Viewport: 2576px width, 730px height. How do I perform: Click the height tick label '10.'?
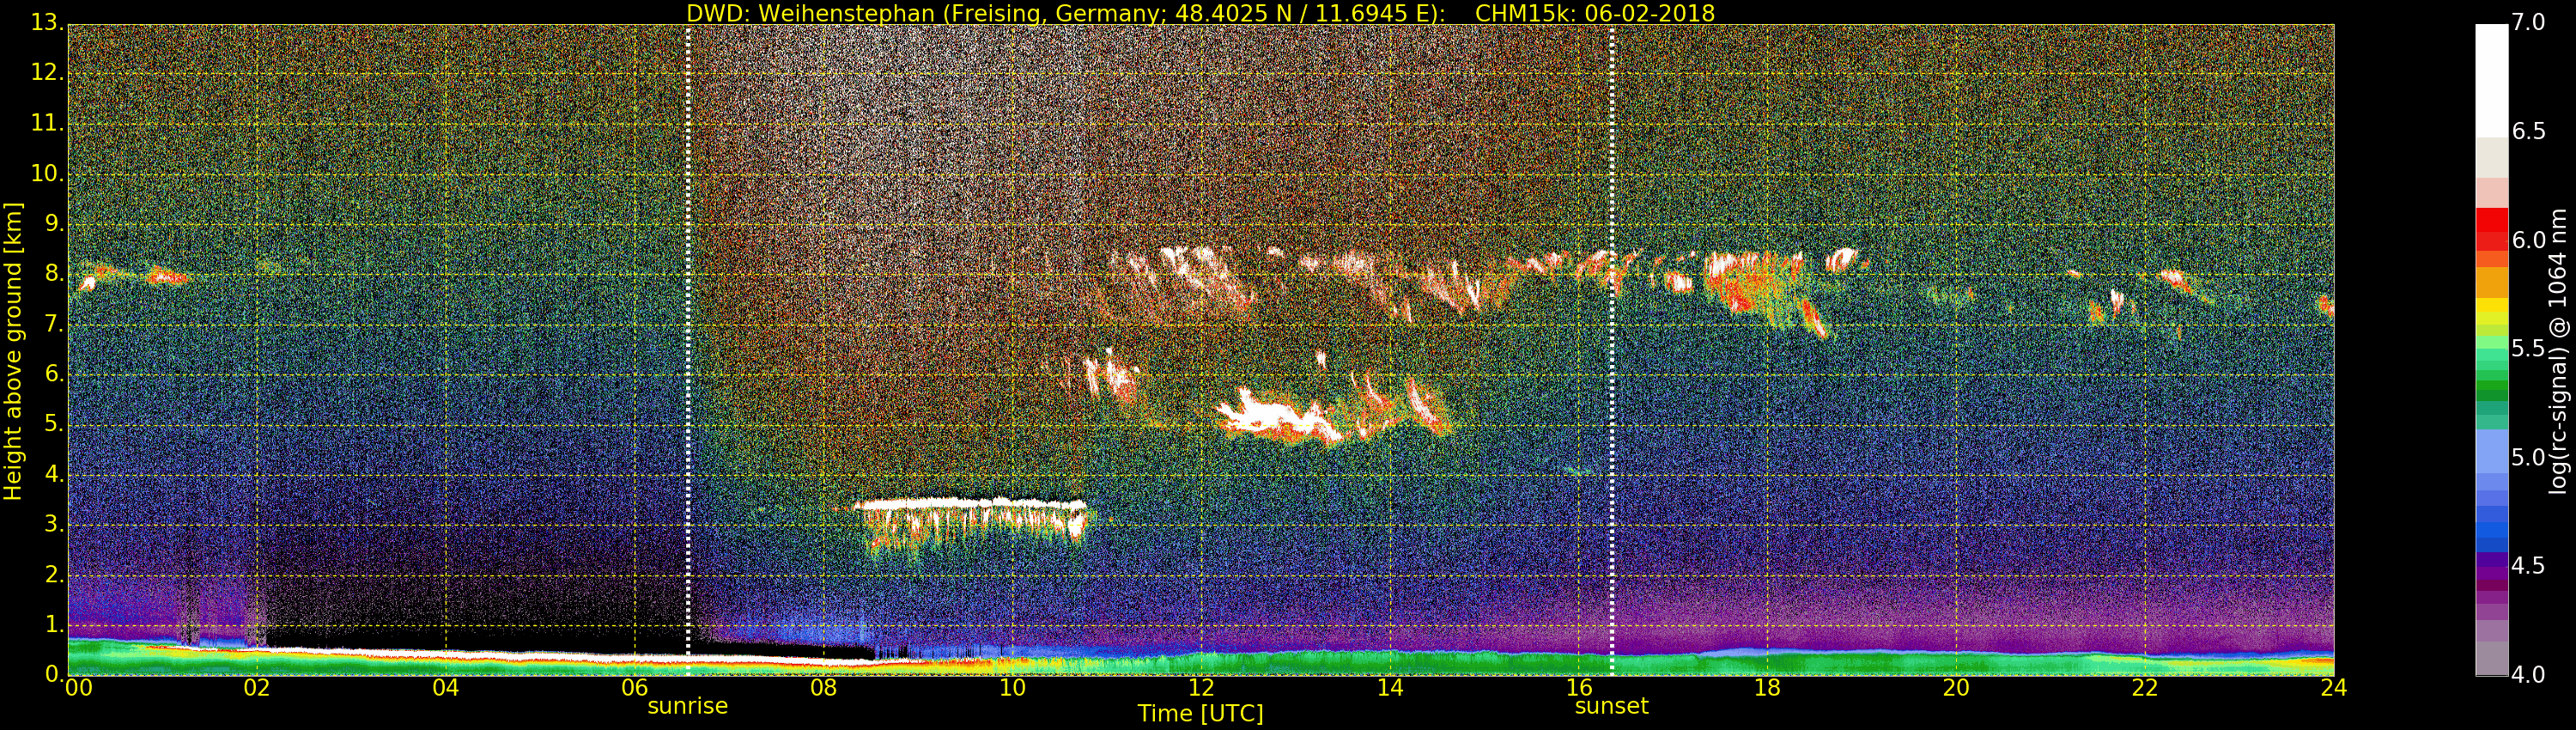click(47, 174)
